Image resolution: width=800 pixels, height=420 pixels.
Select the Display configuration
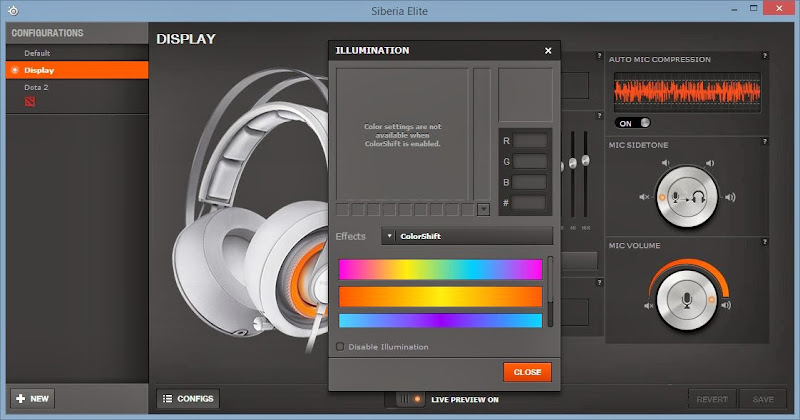(77, 70)
